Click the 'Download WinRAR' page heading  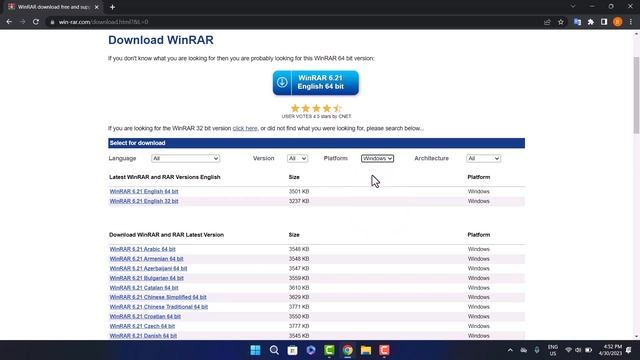coord(161,40)
